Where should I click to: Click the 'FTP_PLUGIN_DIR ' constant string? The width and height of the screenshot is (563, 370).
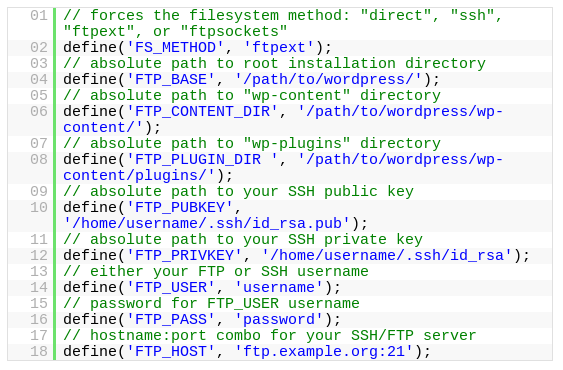(203, 159)
